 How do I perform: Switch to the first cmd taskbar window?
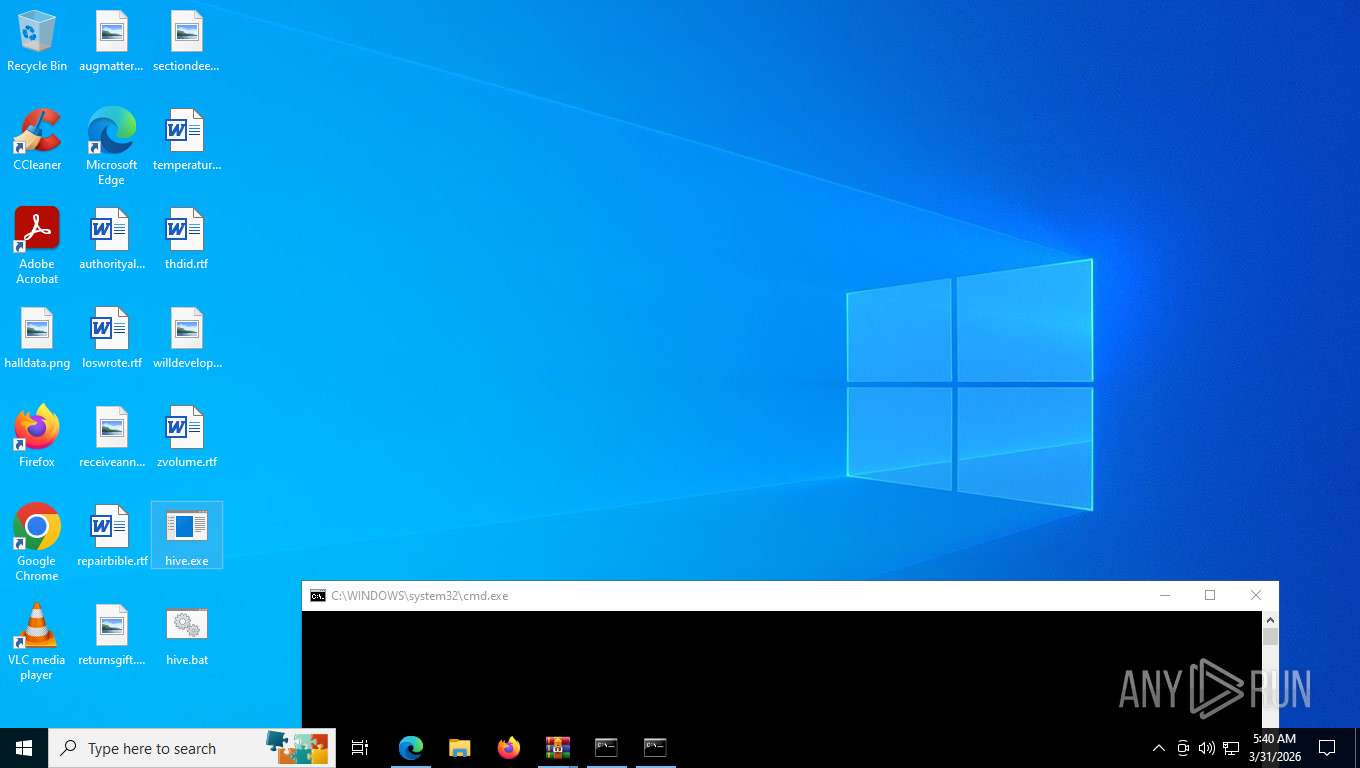point(606,748)
